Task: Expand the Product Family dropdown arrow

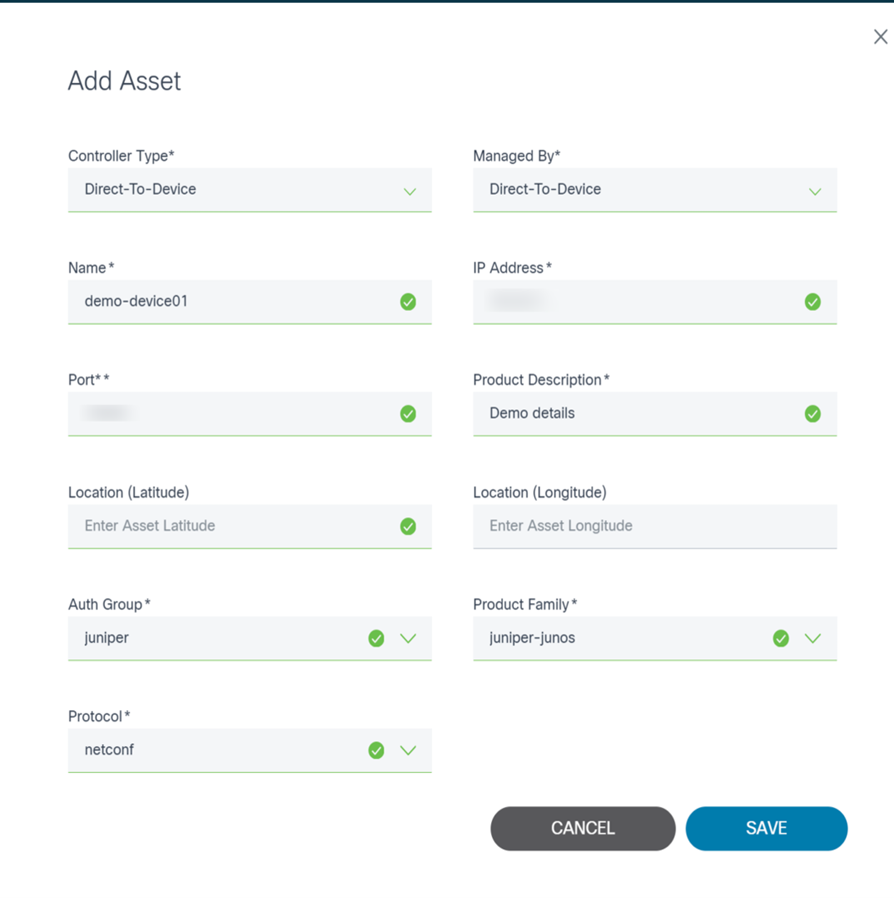Action: click(813, 638)
